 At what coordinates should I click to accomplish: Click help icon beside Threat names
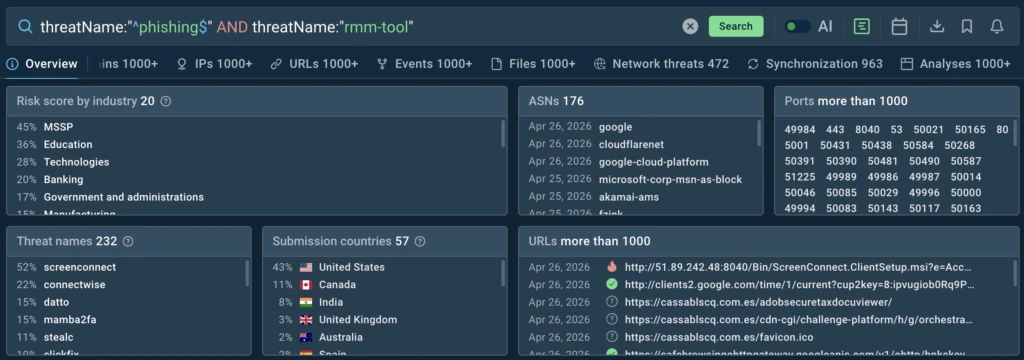128,241
